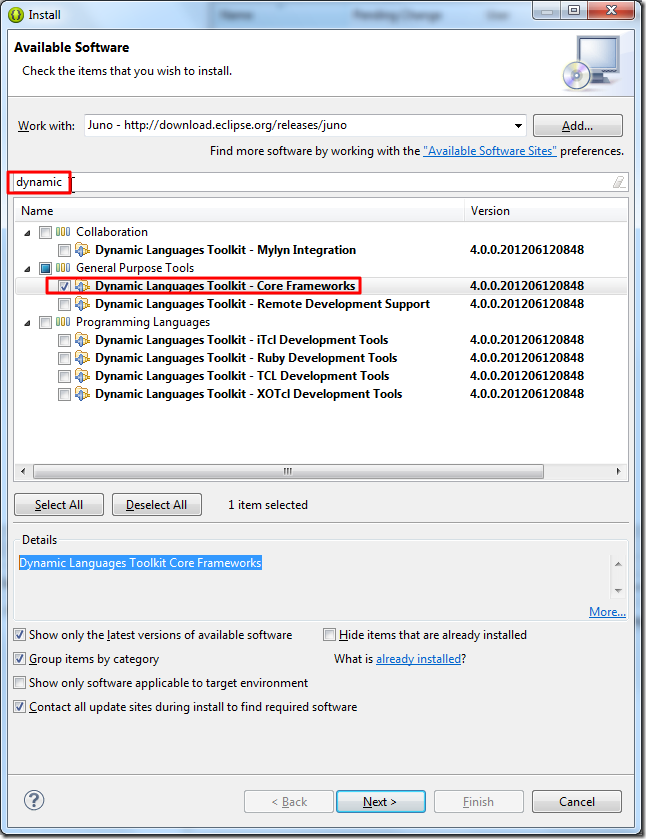This screenshot has width=646, height=839.
Task: Click the Add... button
Action: coord(577,126)
